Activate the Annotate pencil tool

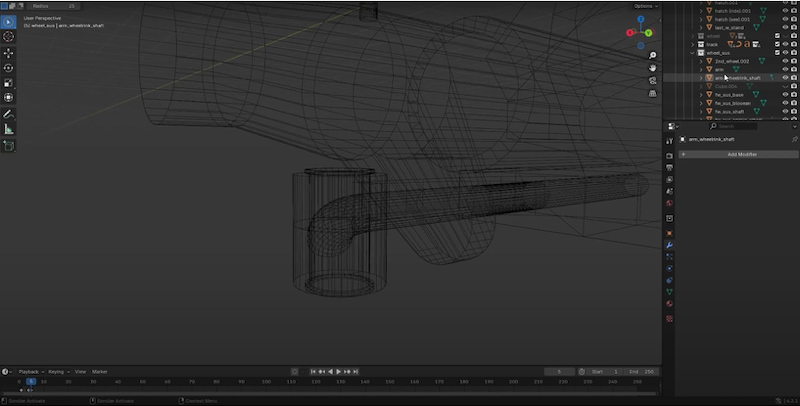point(9,114)
